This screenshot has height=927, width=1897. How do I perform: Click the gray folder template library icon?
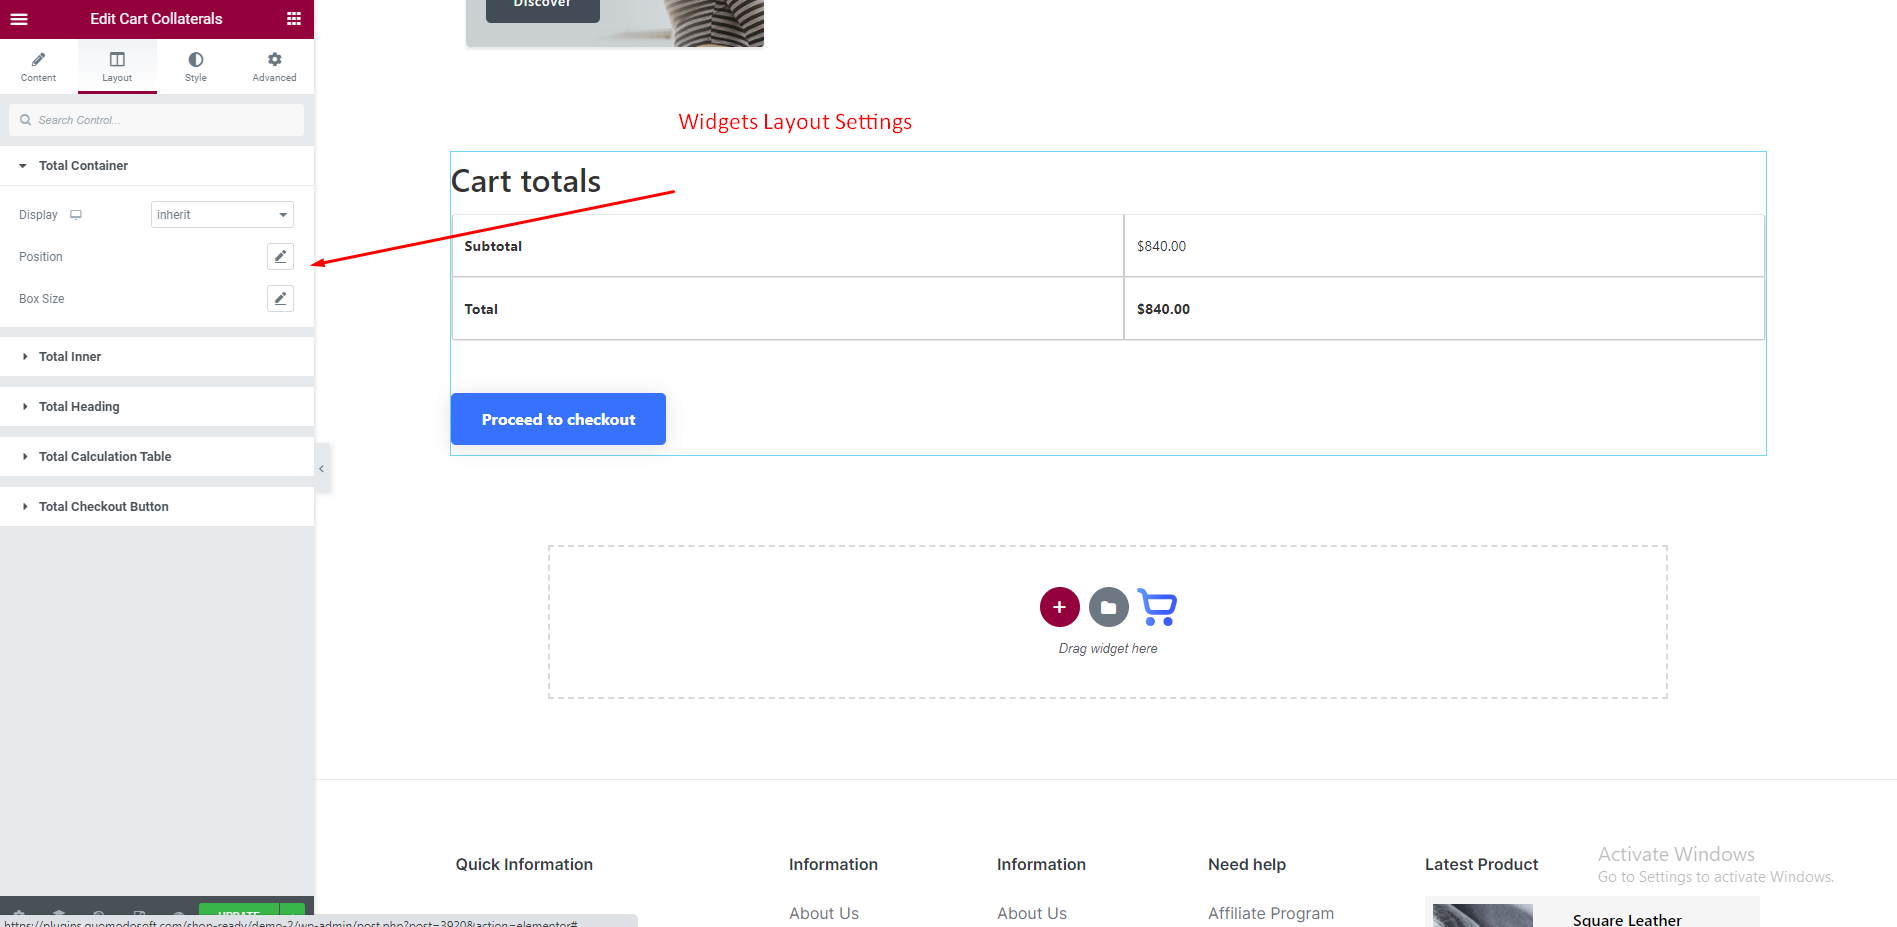click(1108, 607)
